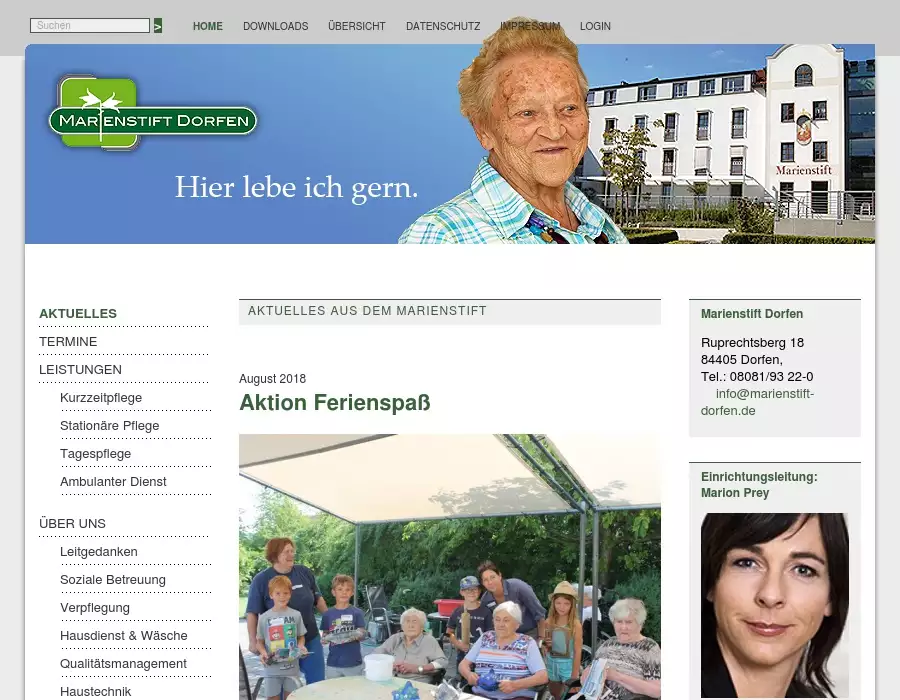Open the ÜBERSICHT navigation link
Viewport: 900px width, 700px height.
tap(357, 26)
